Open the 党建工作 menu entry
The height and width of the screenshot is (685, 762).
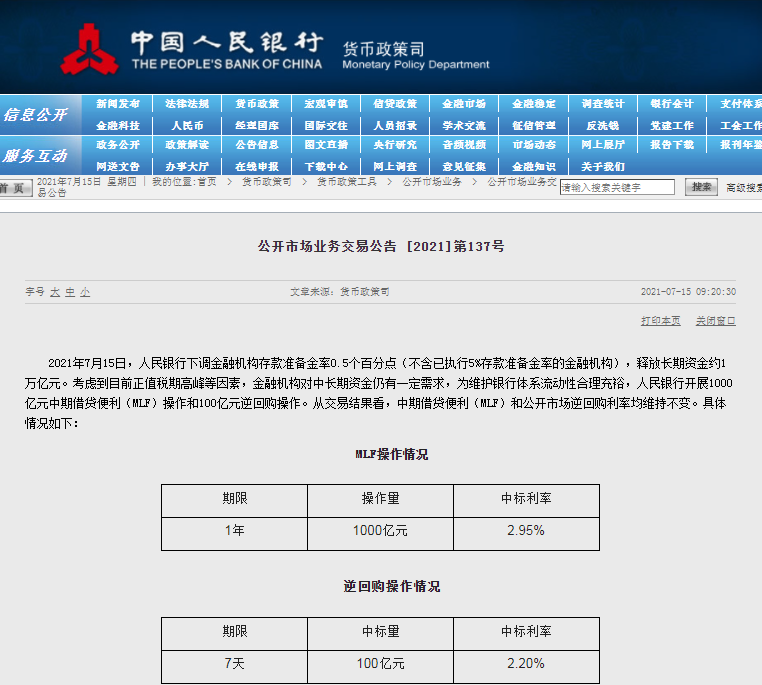(672, 126)
